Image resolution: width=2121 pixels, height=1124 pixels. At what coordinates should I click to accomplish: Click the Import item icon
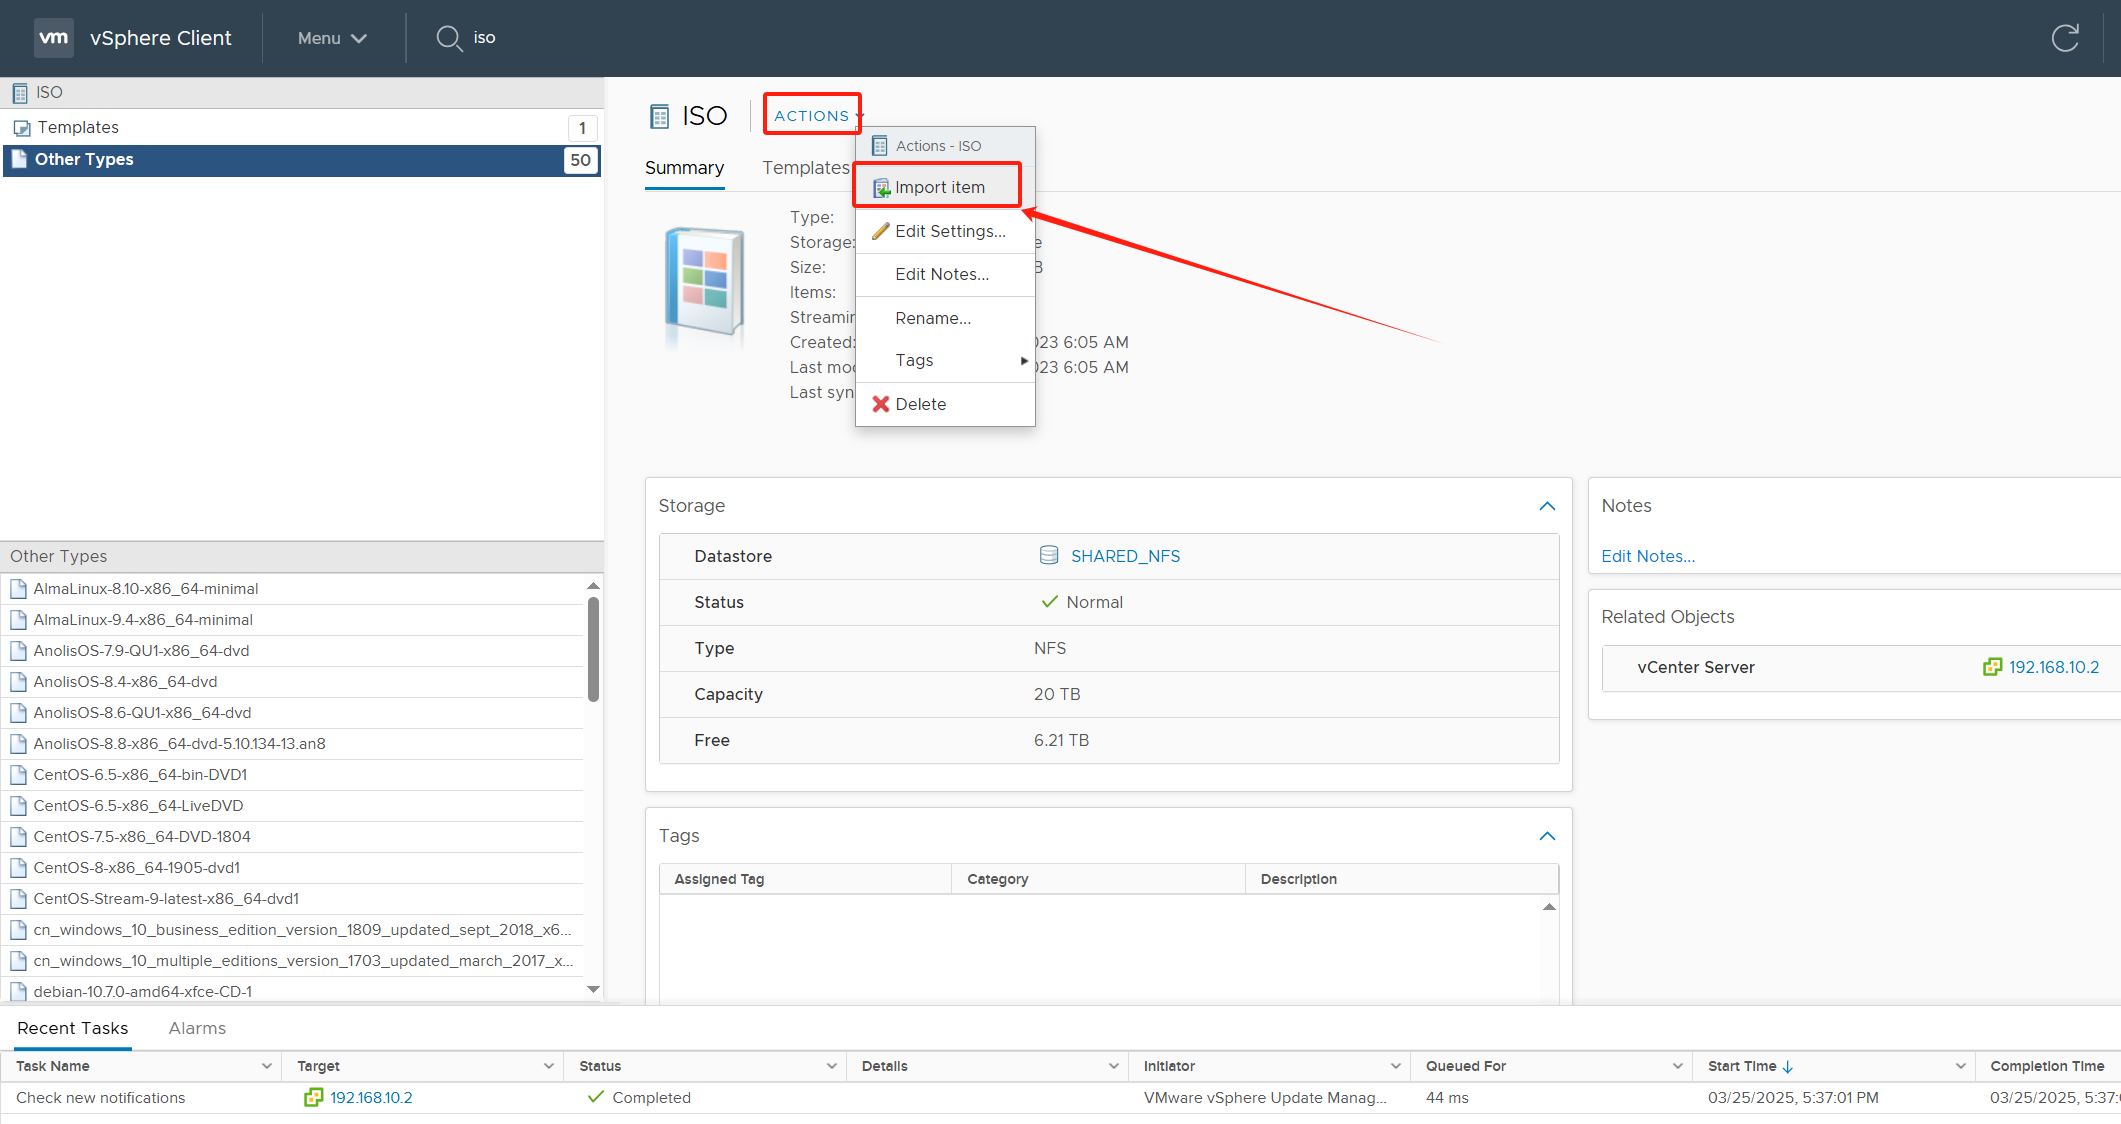[x=881, y=188]
